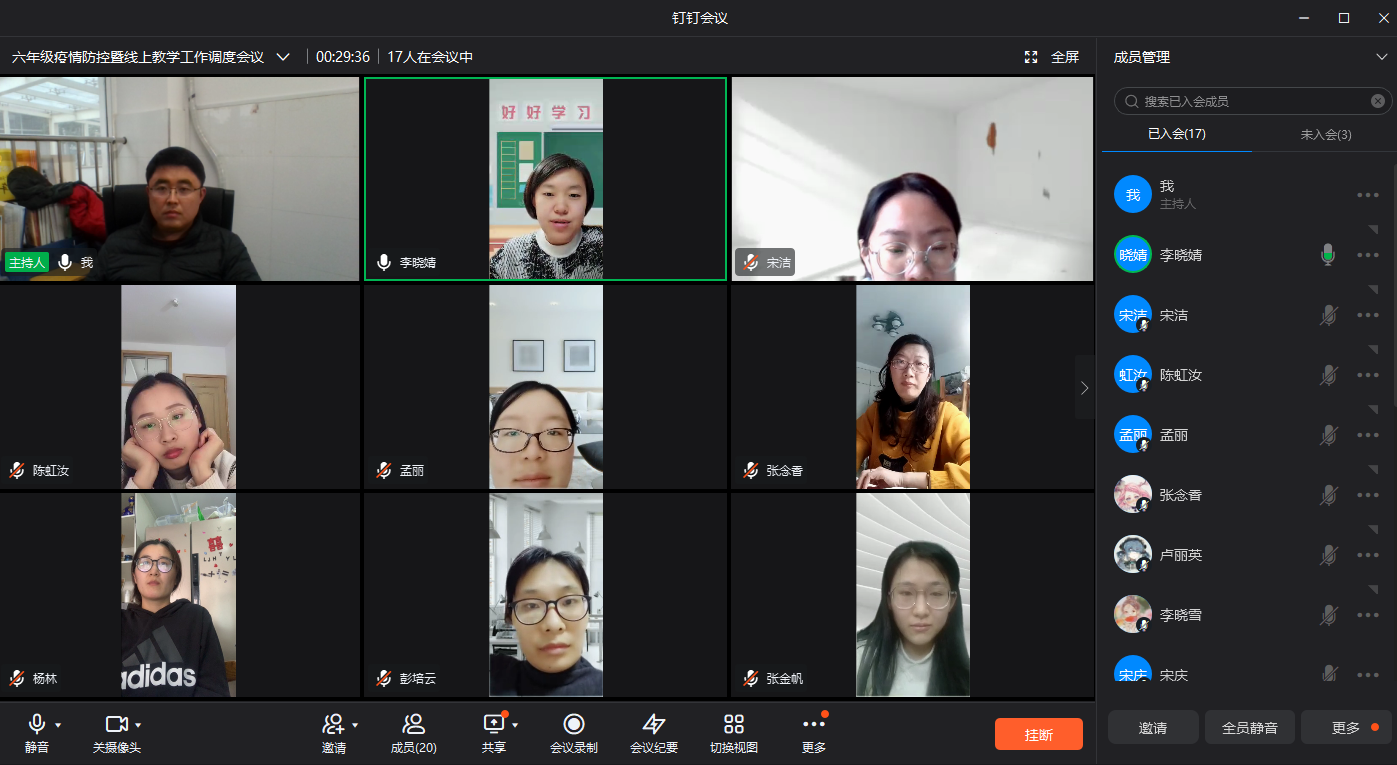Open 会议纪要 meeting notes
Screen dimensions: 1397x765
[653, 725]
